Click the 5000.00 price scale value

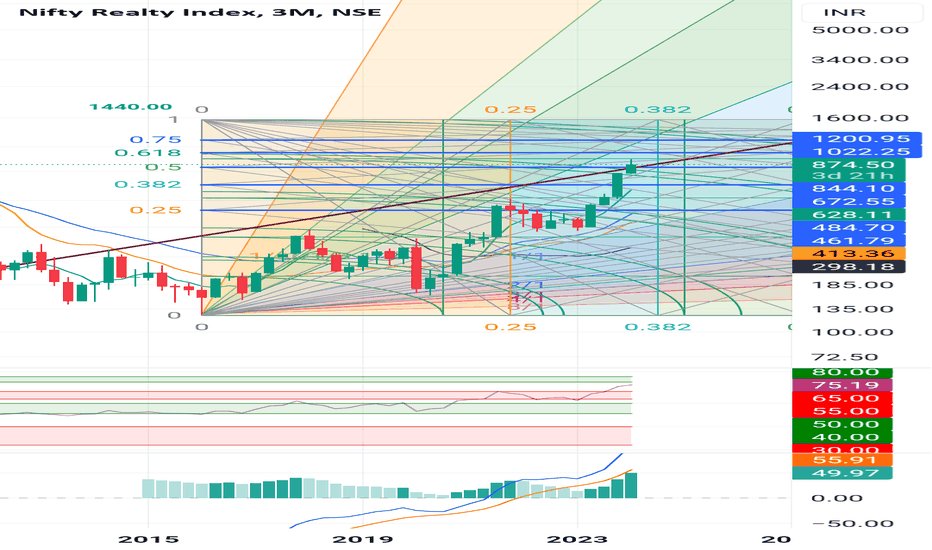(860, 30)
